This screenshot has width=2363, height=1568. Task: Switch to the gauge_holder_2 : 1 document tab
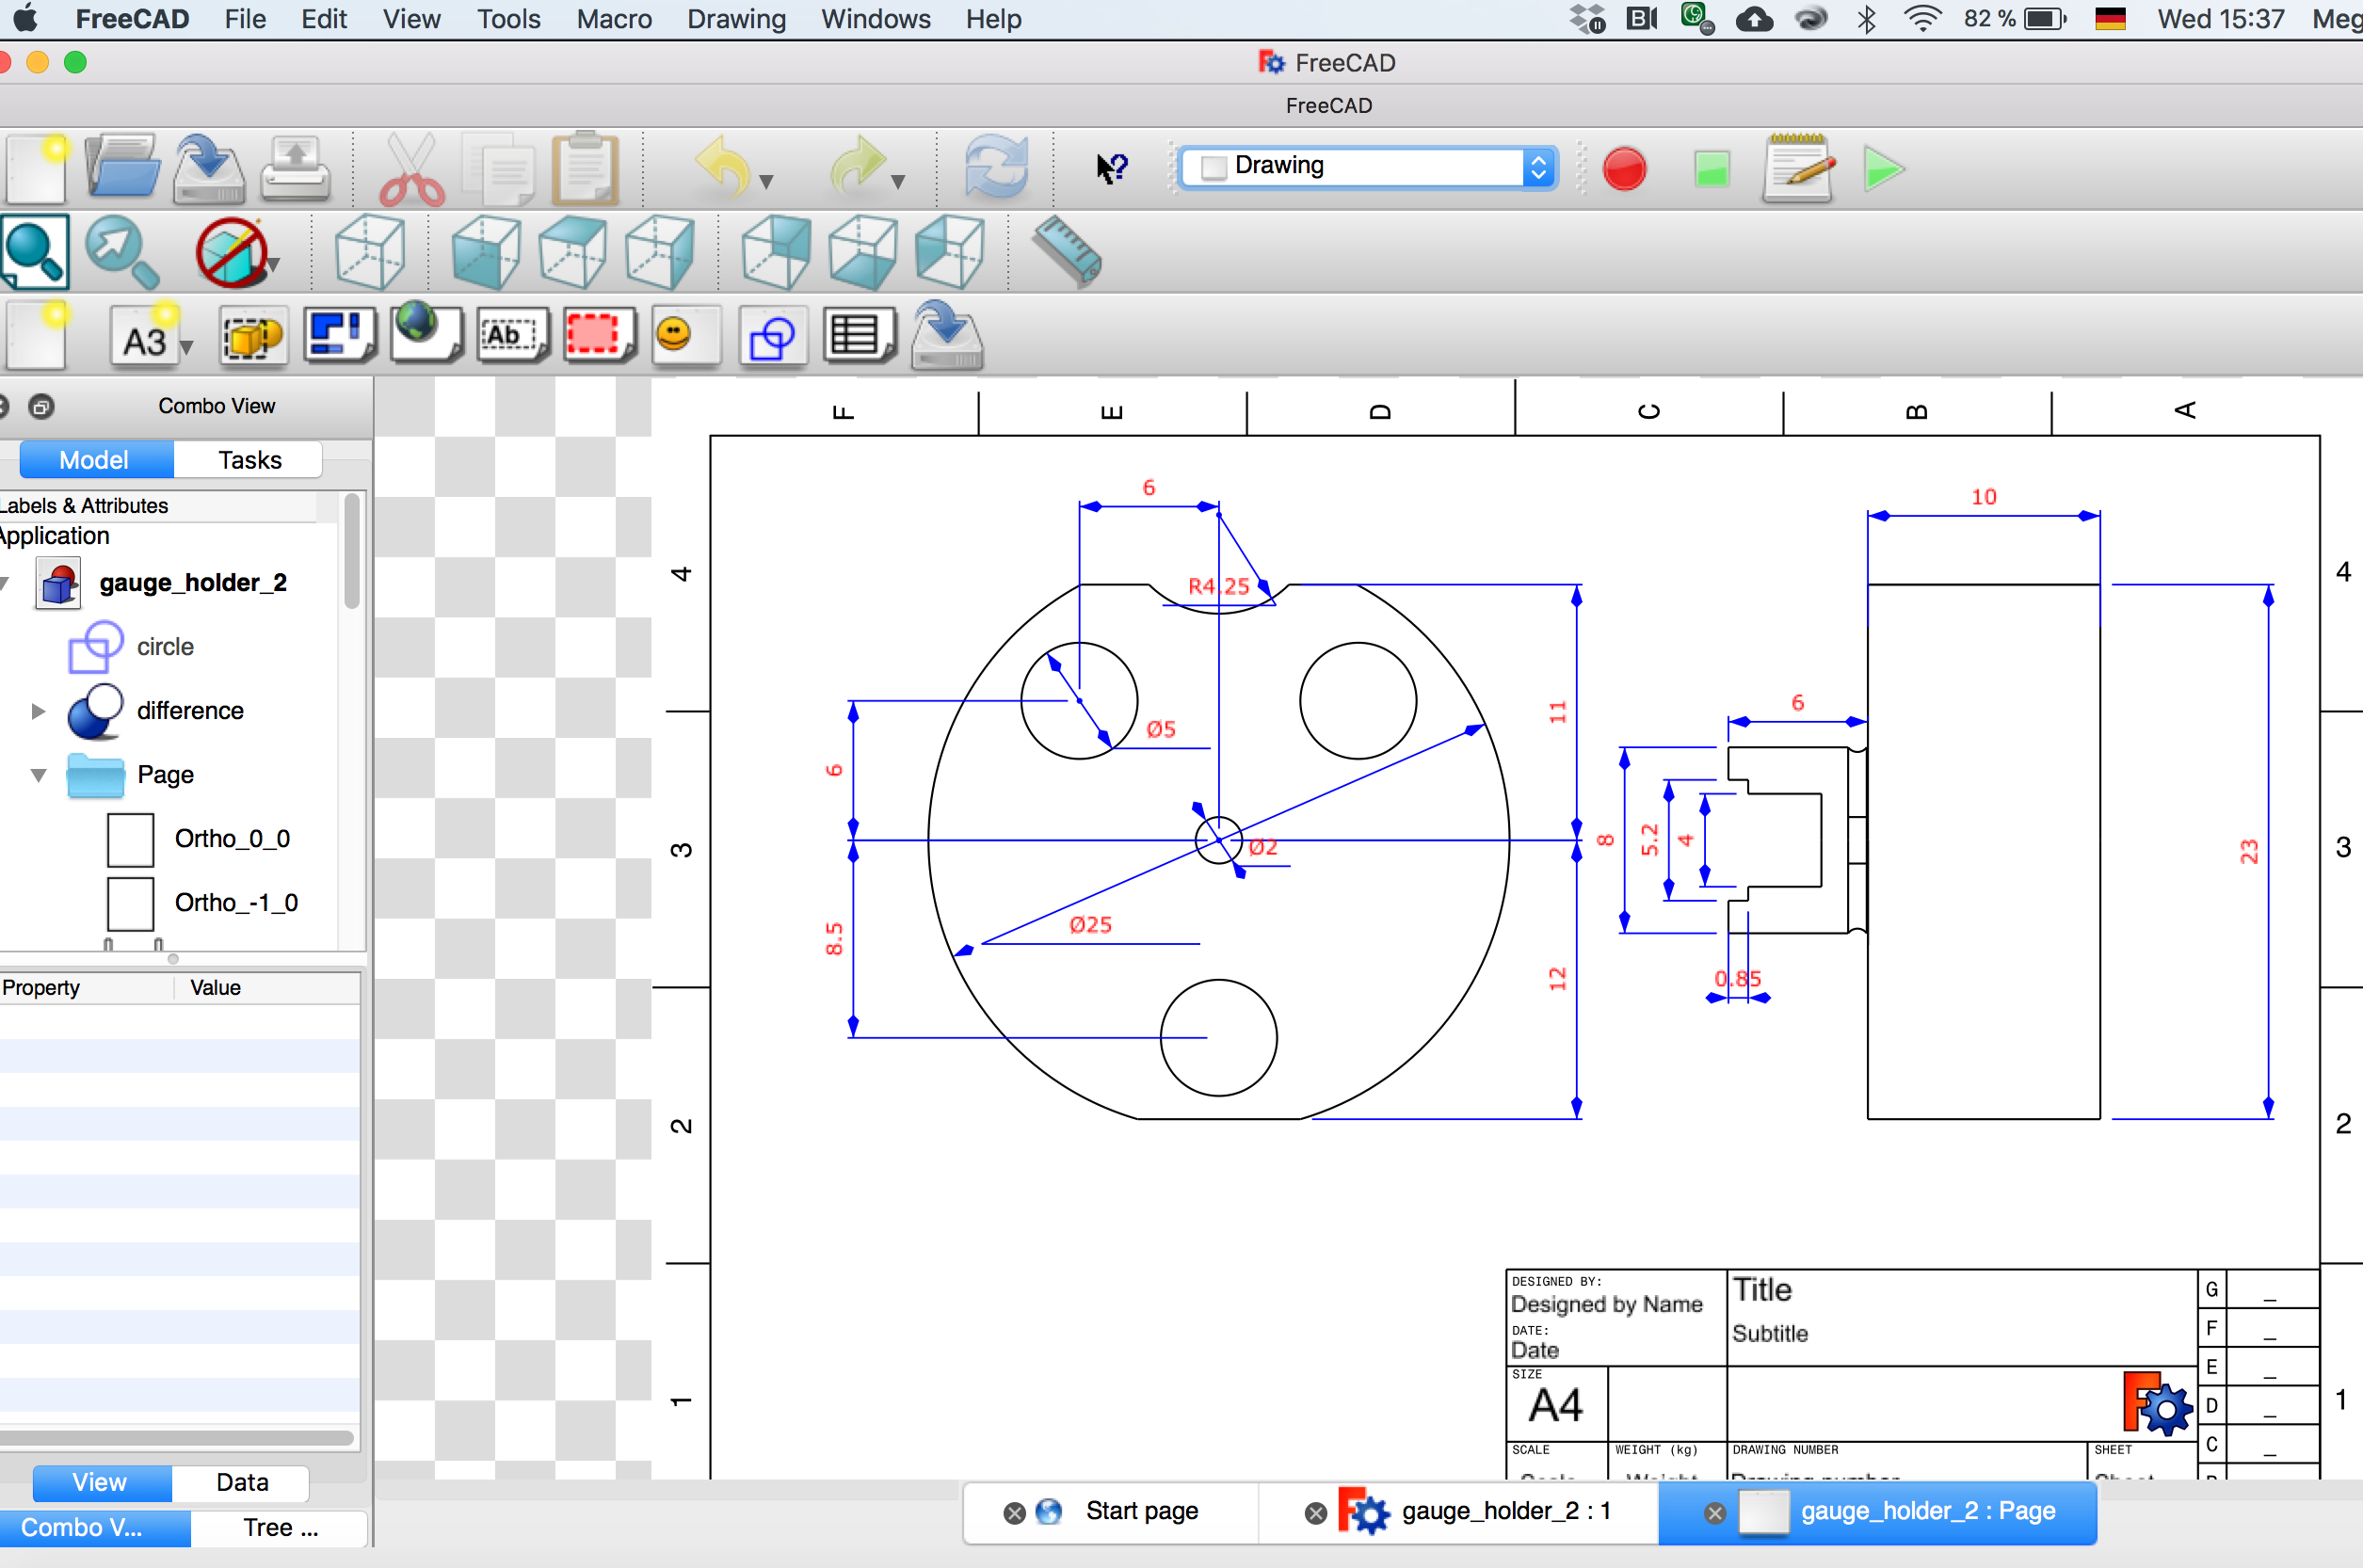pos(1505,1511)
